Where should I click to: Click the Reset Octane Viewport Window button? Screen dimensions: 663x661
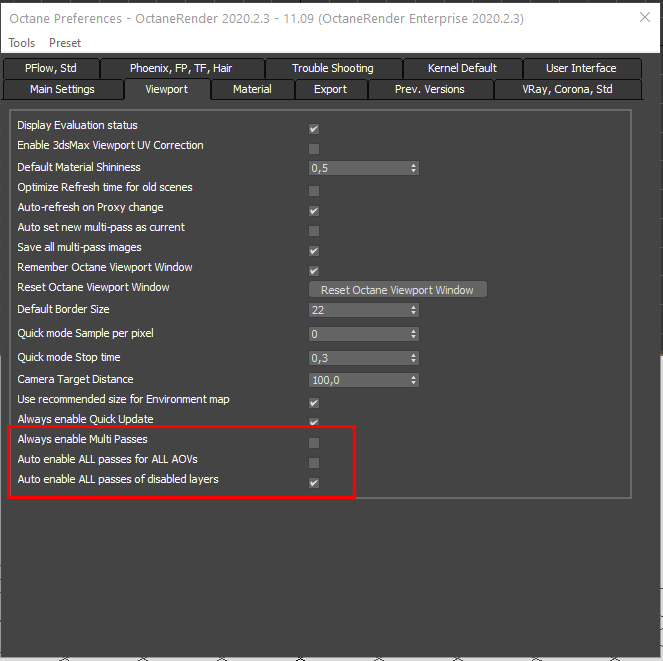(x=397, y=290)
